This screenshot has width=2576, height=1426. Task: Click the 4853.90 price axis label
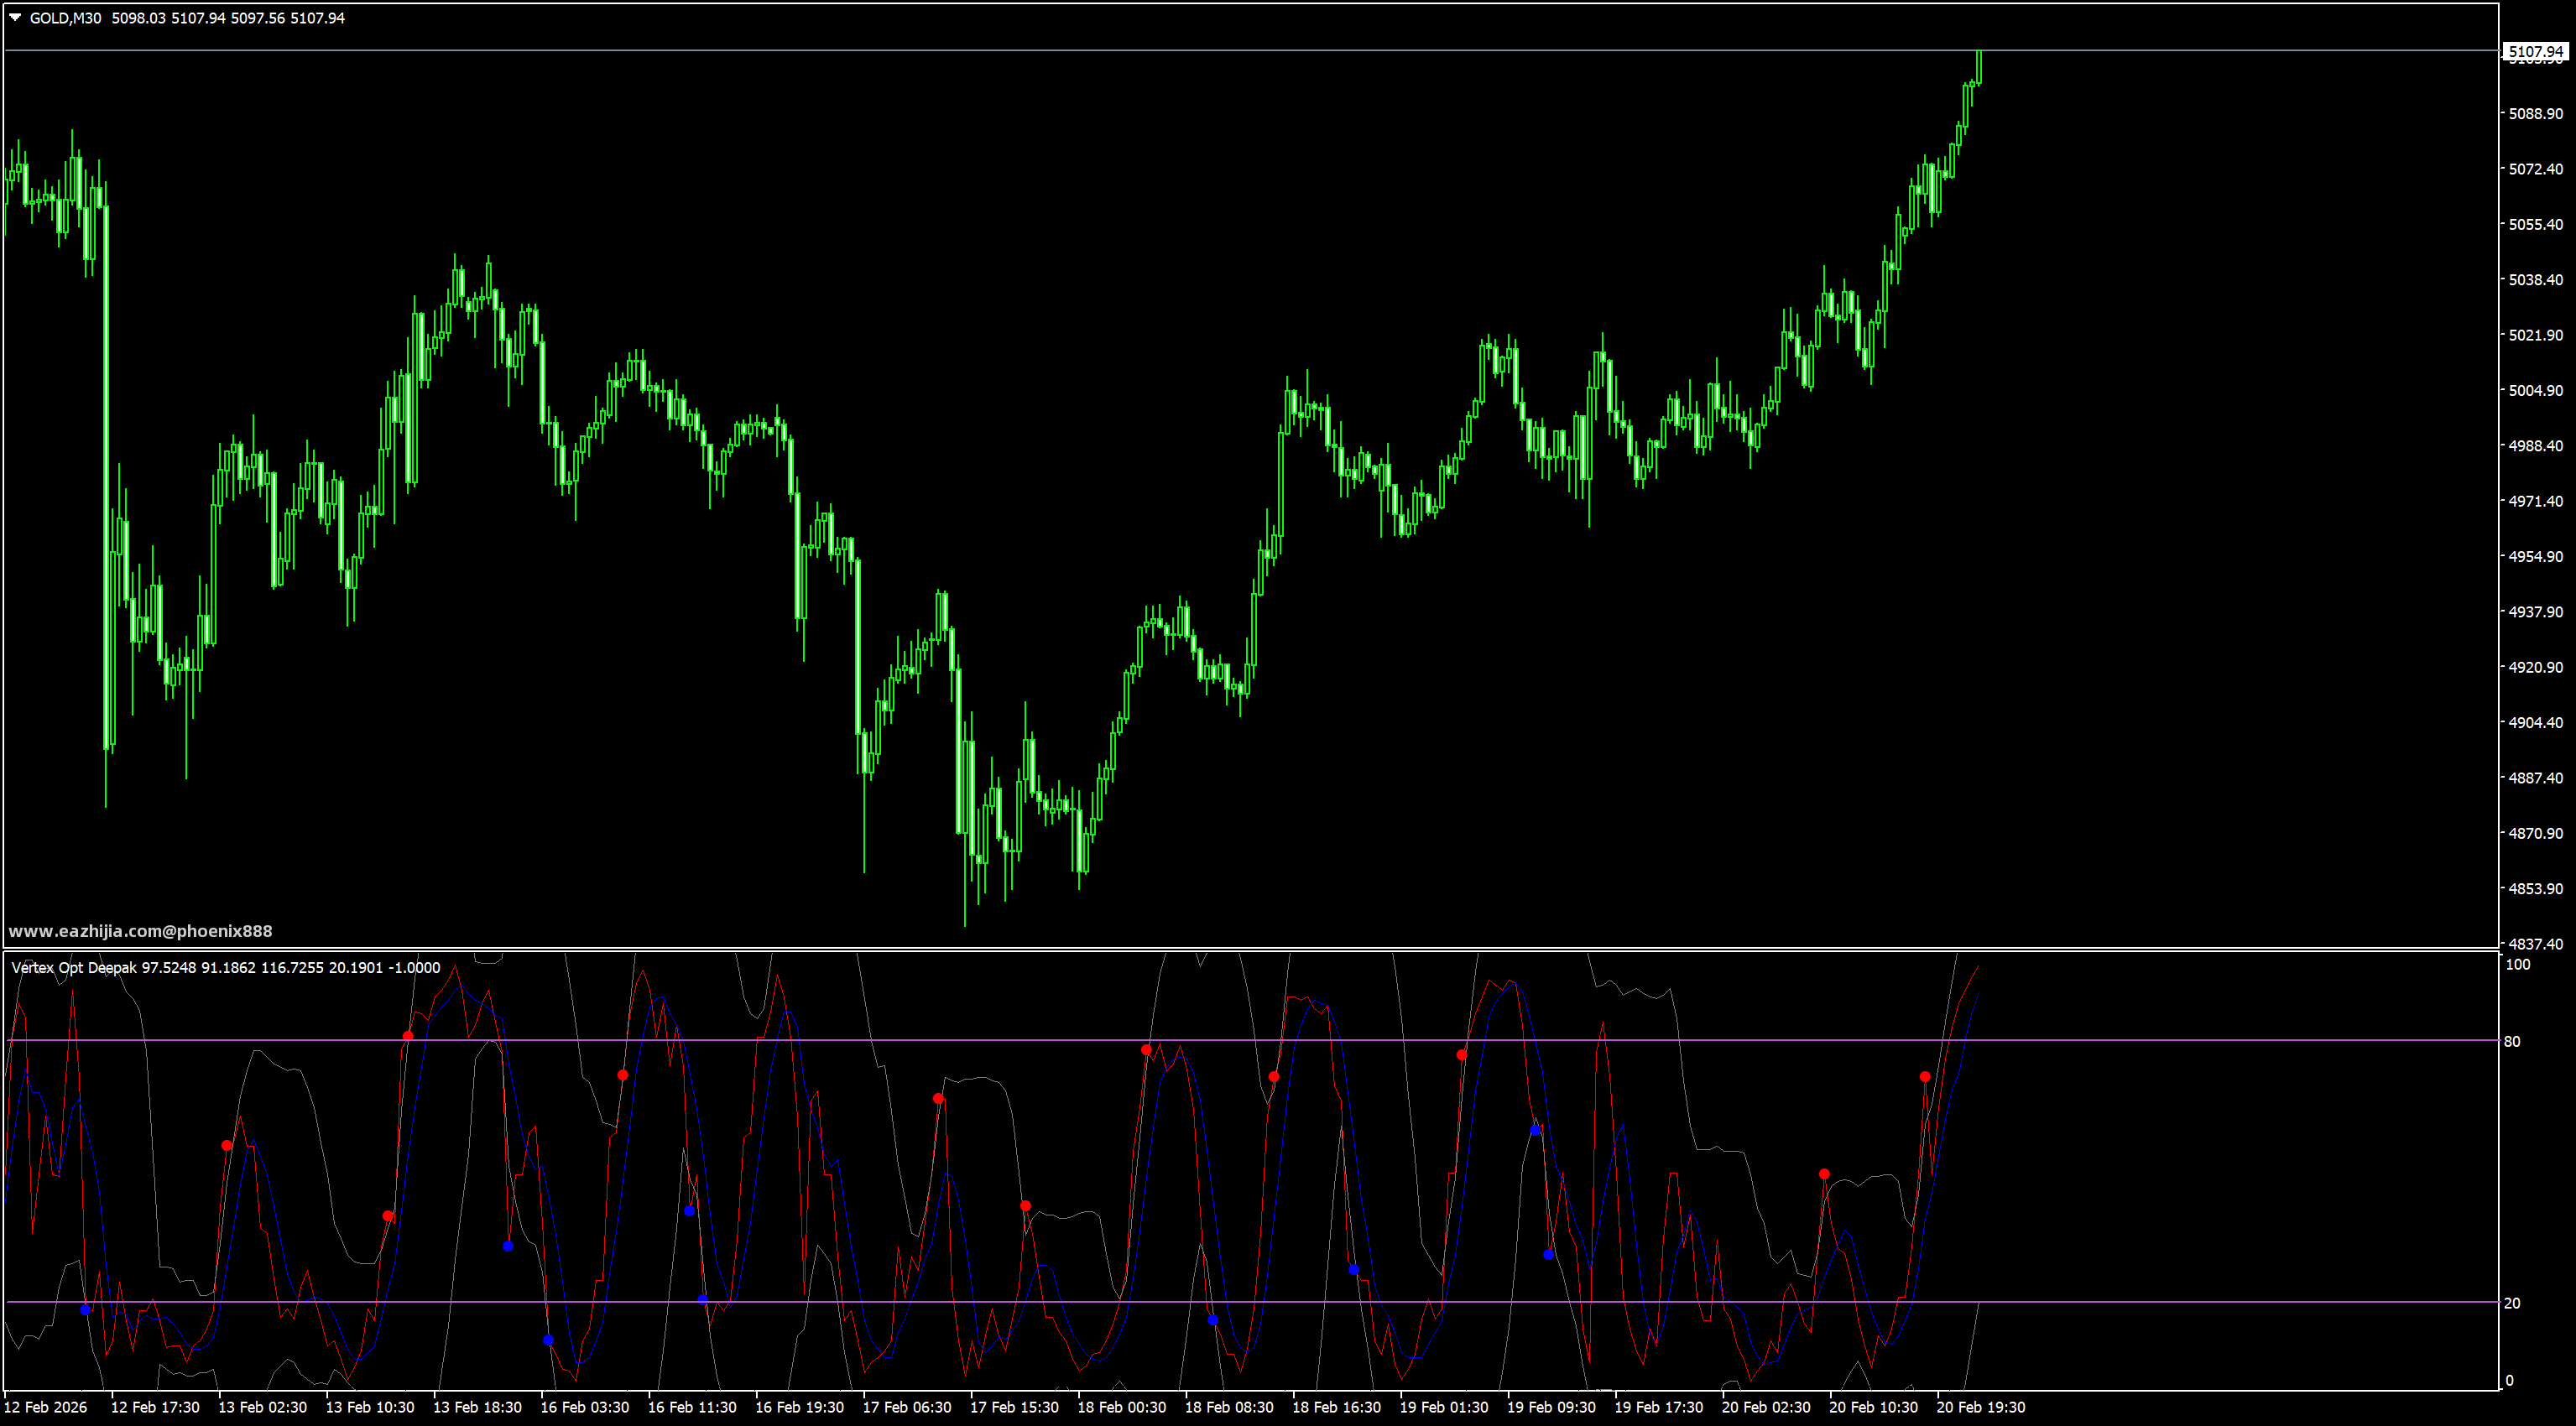pyautogui.click(x=2535, y=888)
